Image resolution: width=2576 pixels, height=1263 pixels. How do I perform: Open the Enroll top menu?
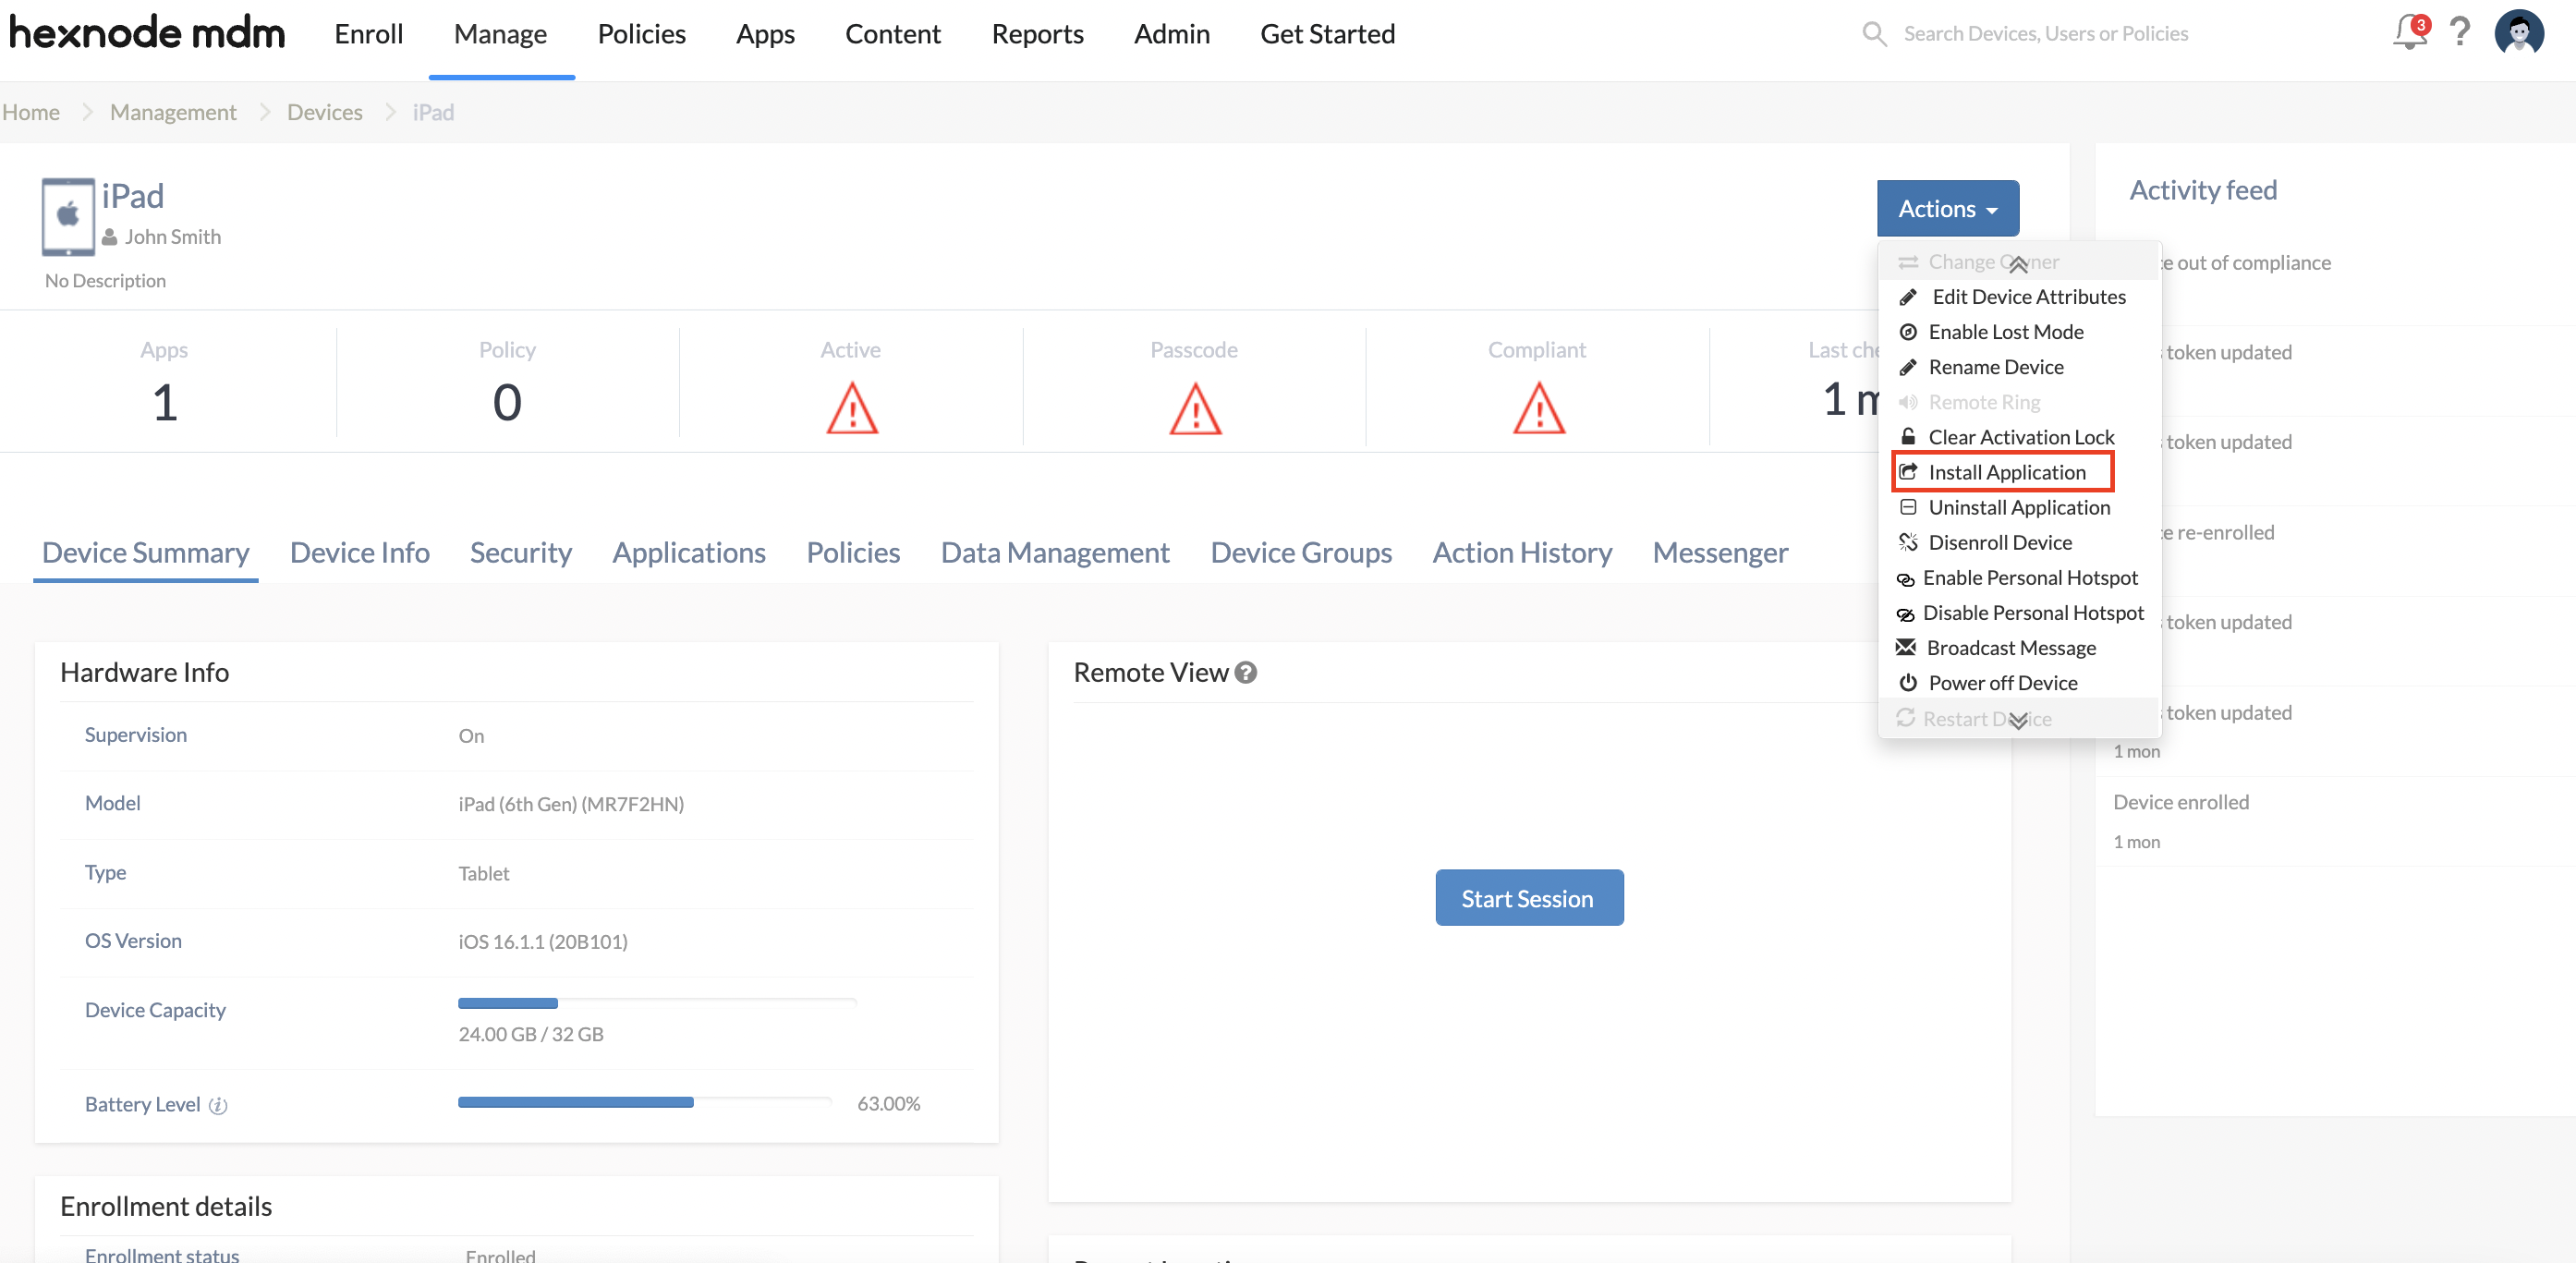pyautogui.click(x=369, y=34)
